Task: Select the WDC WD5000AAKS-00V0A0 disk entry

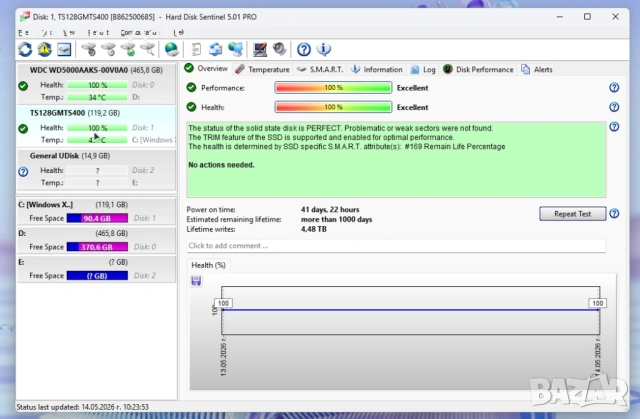Action: coord(96,84)
